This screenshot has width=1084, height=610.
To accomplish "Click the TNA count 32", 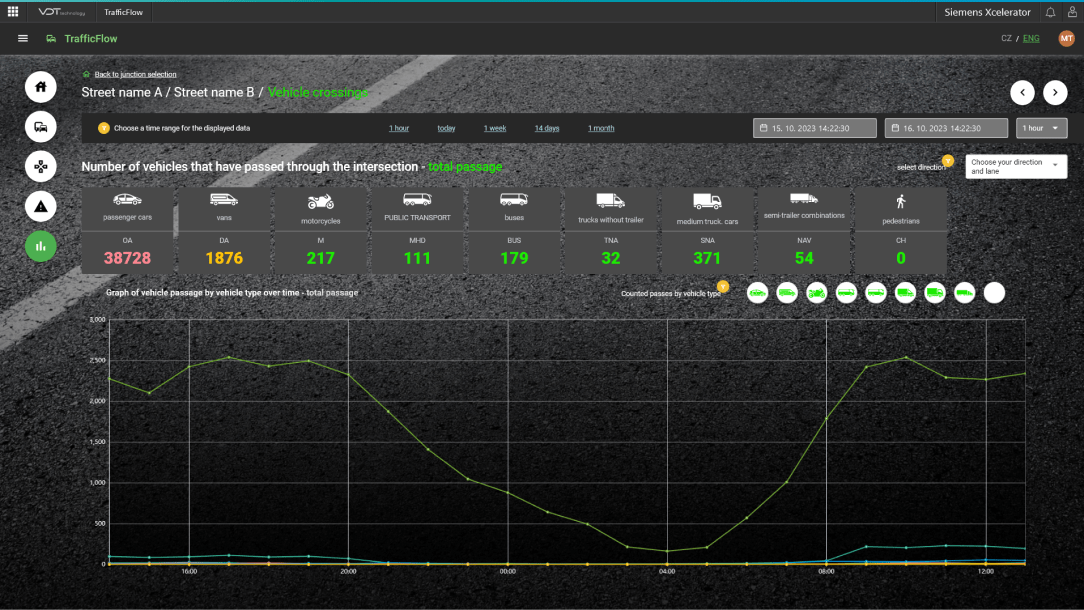I will 610,258.
